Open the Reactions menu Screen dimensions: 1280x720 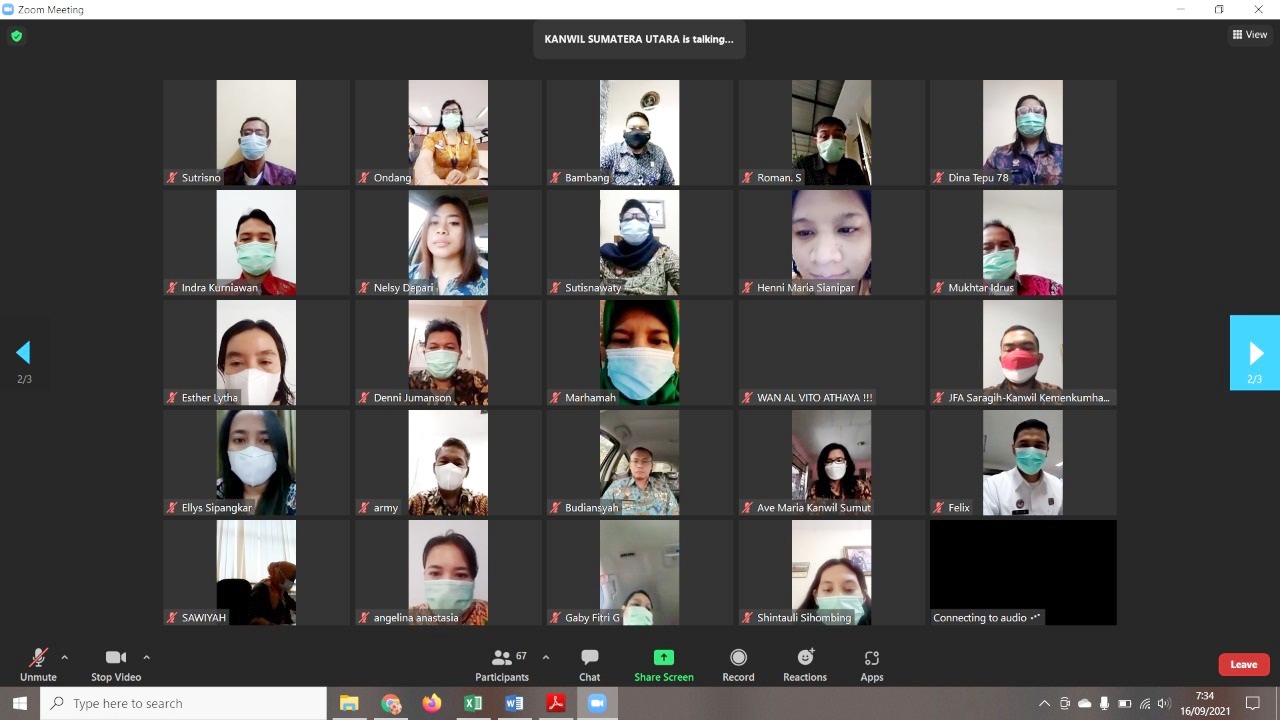[805, 658]
